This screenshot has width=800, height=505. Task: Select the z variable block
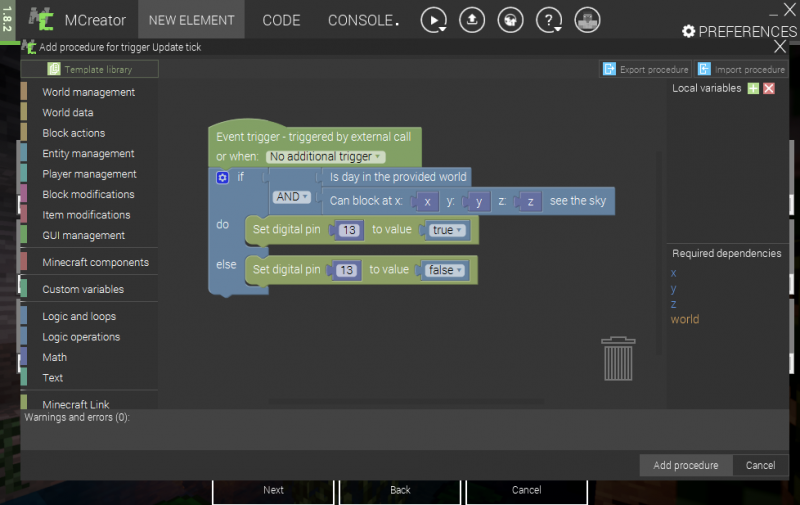tap(530, 201)
